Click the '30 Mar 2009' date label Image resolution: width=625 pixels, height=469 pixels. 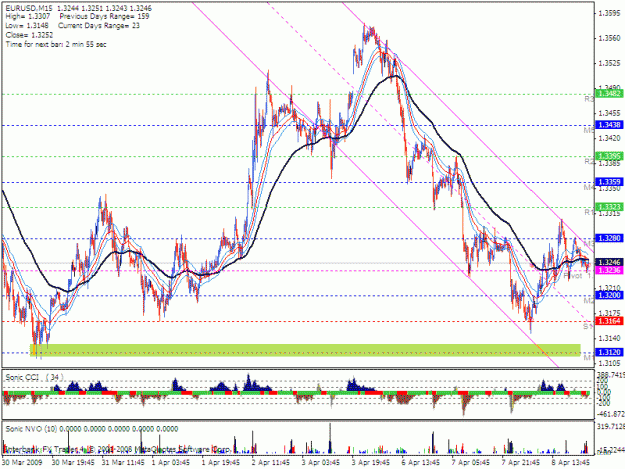22,462
